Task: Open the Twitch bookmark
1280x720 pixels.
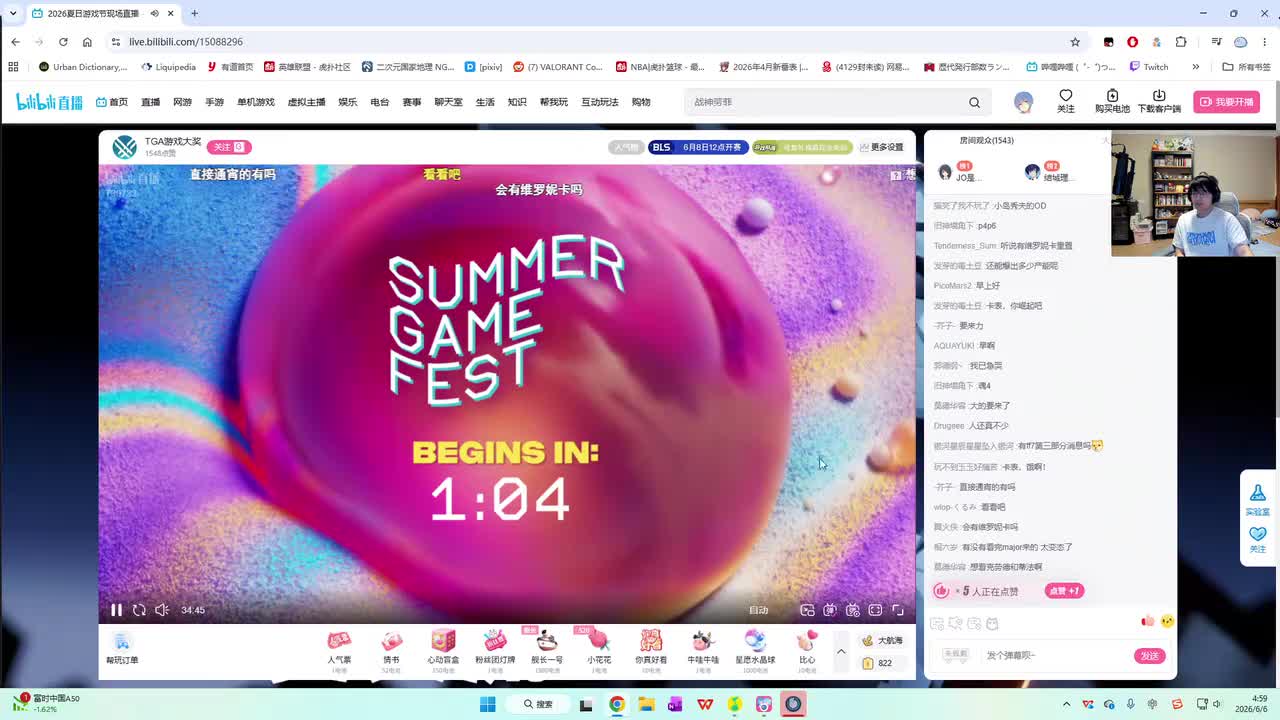Action: 1149,67
